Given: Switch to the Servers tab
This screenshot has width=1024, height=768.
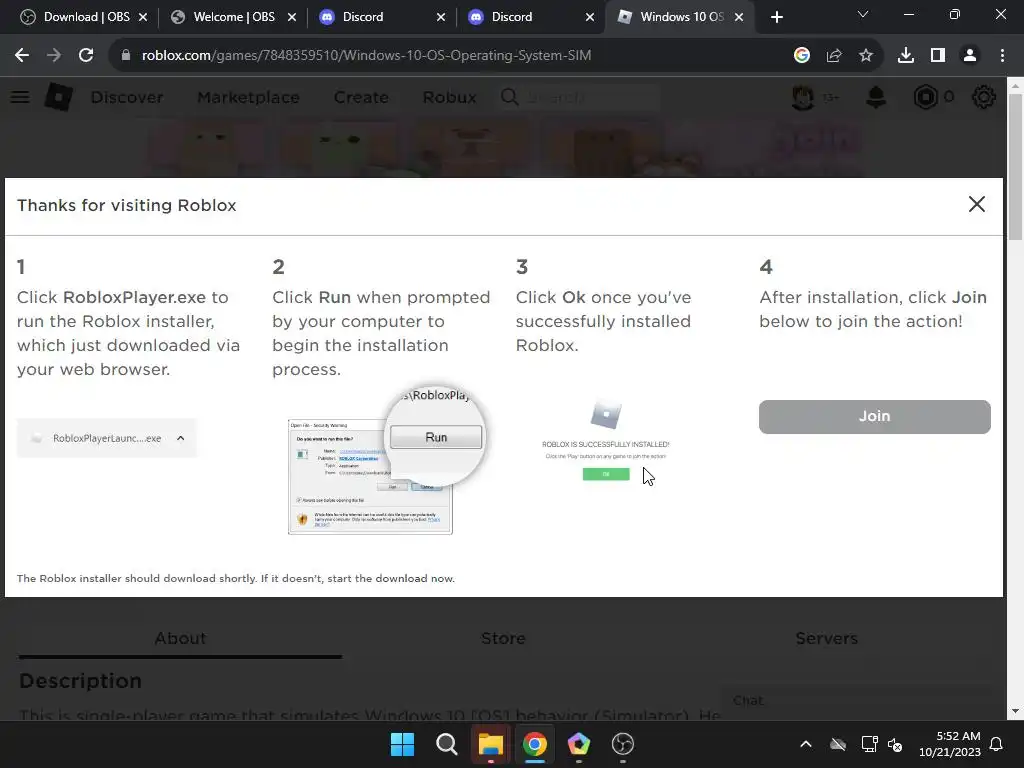Looking at the screenshot, I should tap(826, 638).
